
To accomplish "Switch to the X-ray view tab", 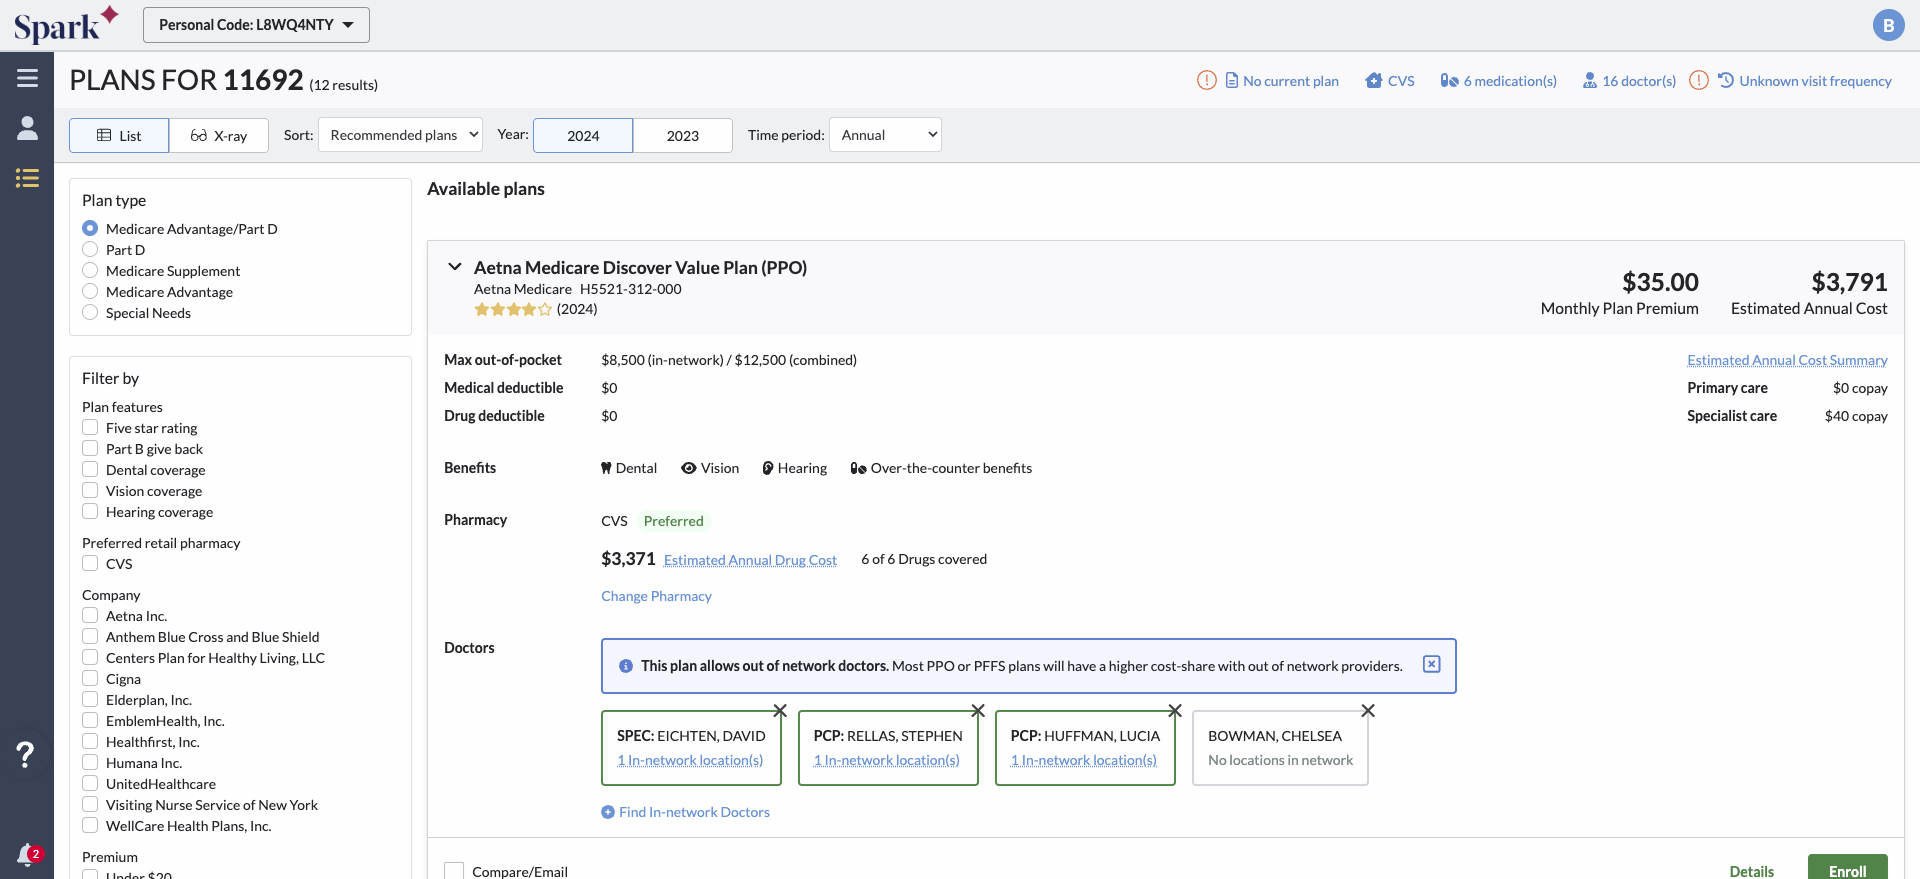I will tap(219, 136).
